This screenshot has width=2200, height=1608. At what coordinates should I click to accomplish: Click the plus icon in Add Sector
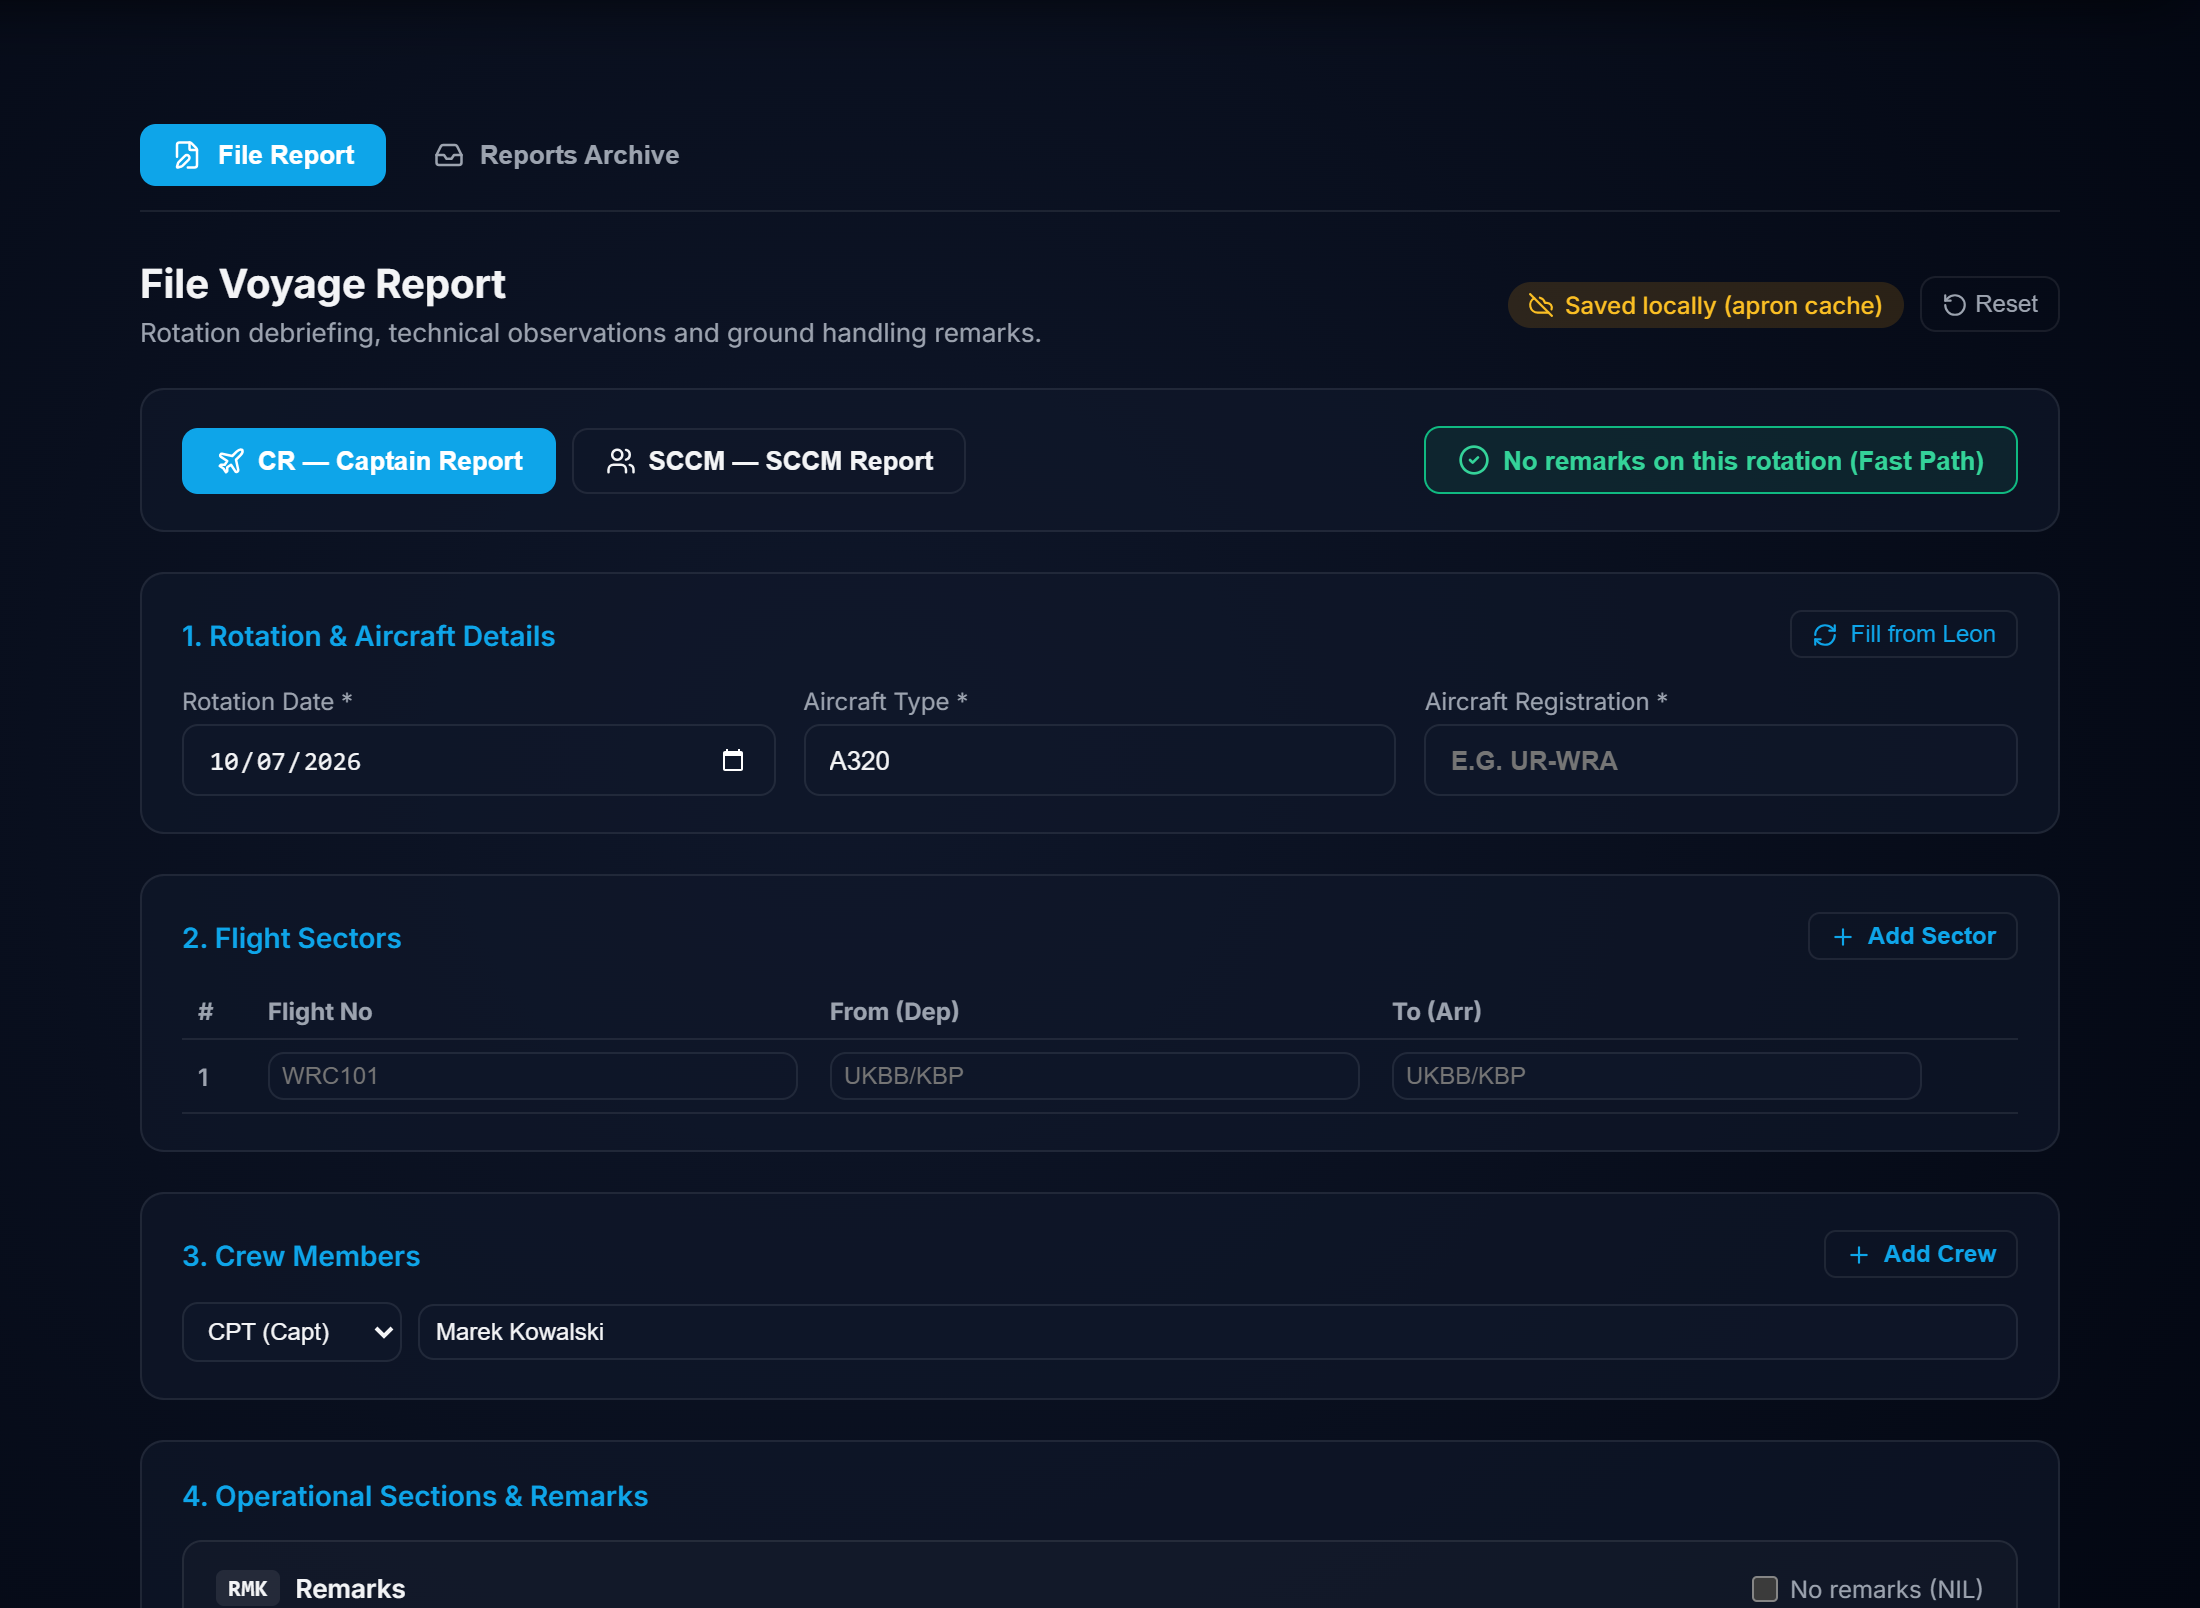tap(1843, 937)
